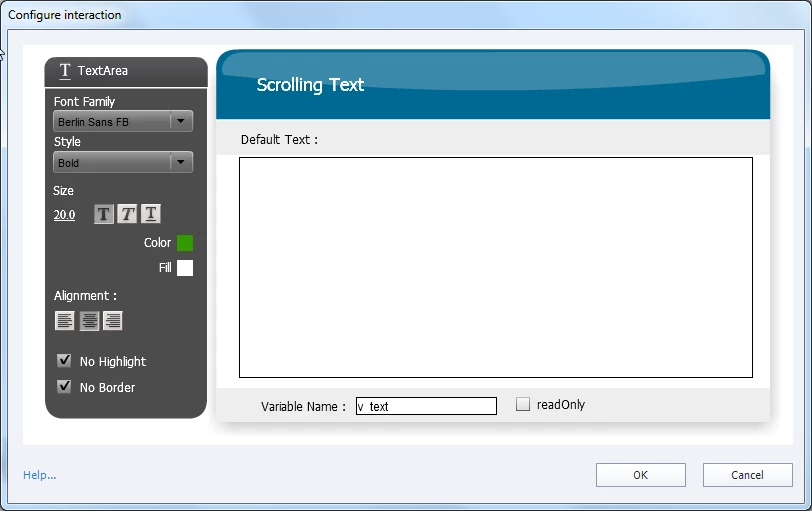Screen dimensions: 812x511
Task: Open the green text Color swatch
Action: coord(185,243)
